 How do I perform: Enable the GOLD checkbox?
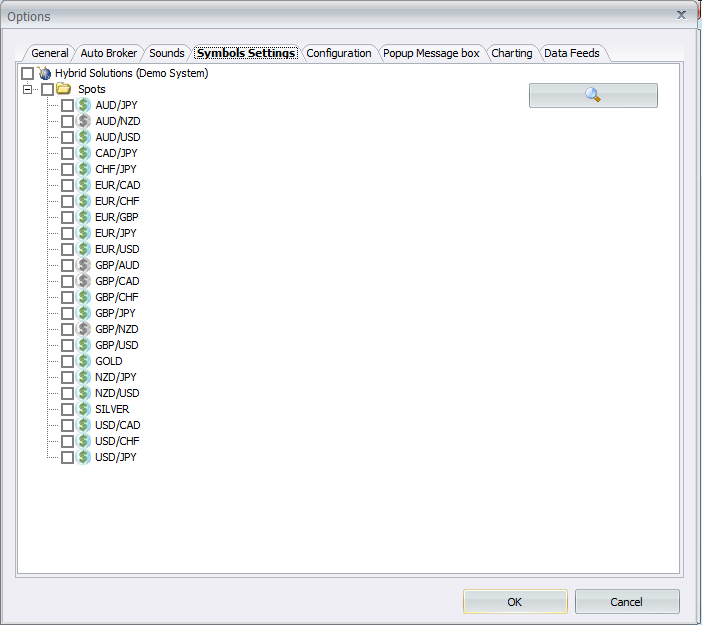pos(67,361)
